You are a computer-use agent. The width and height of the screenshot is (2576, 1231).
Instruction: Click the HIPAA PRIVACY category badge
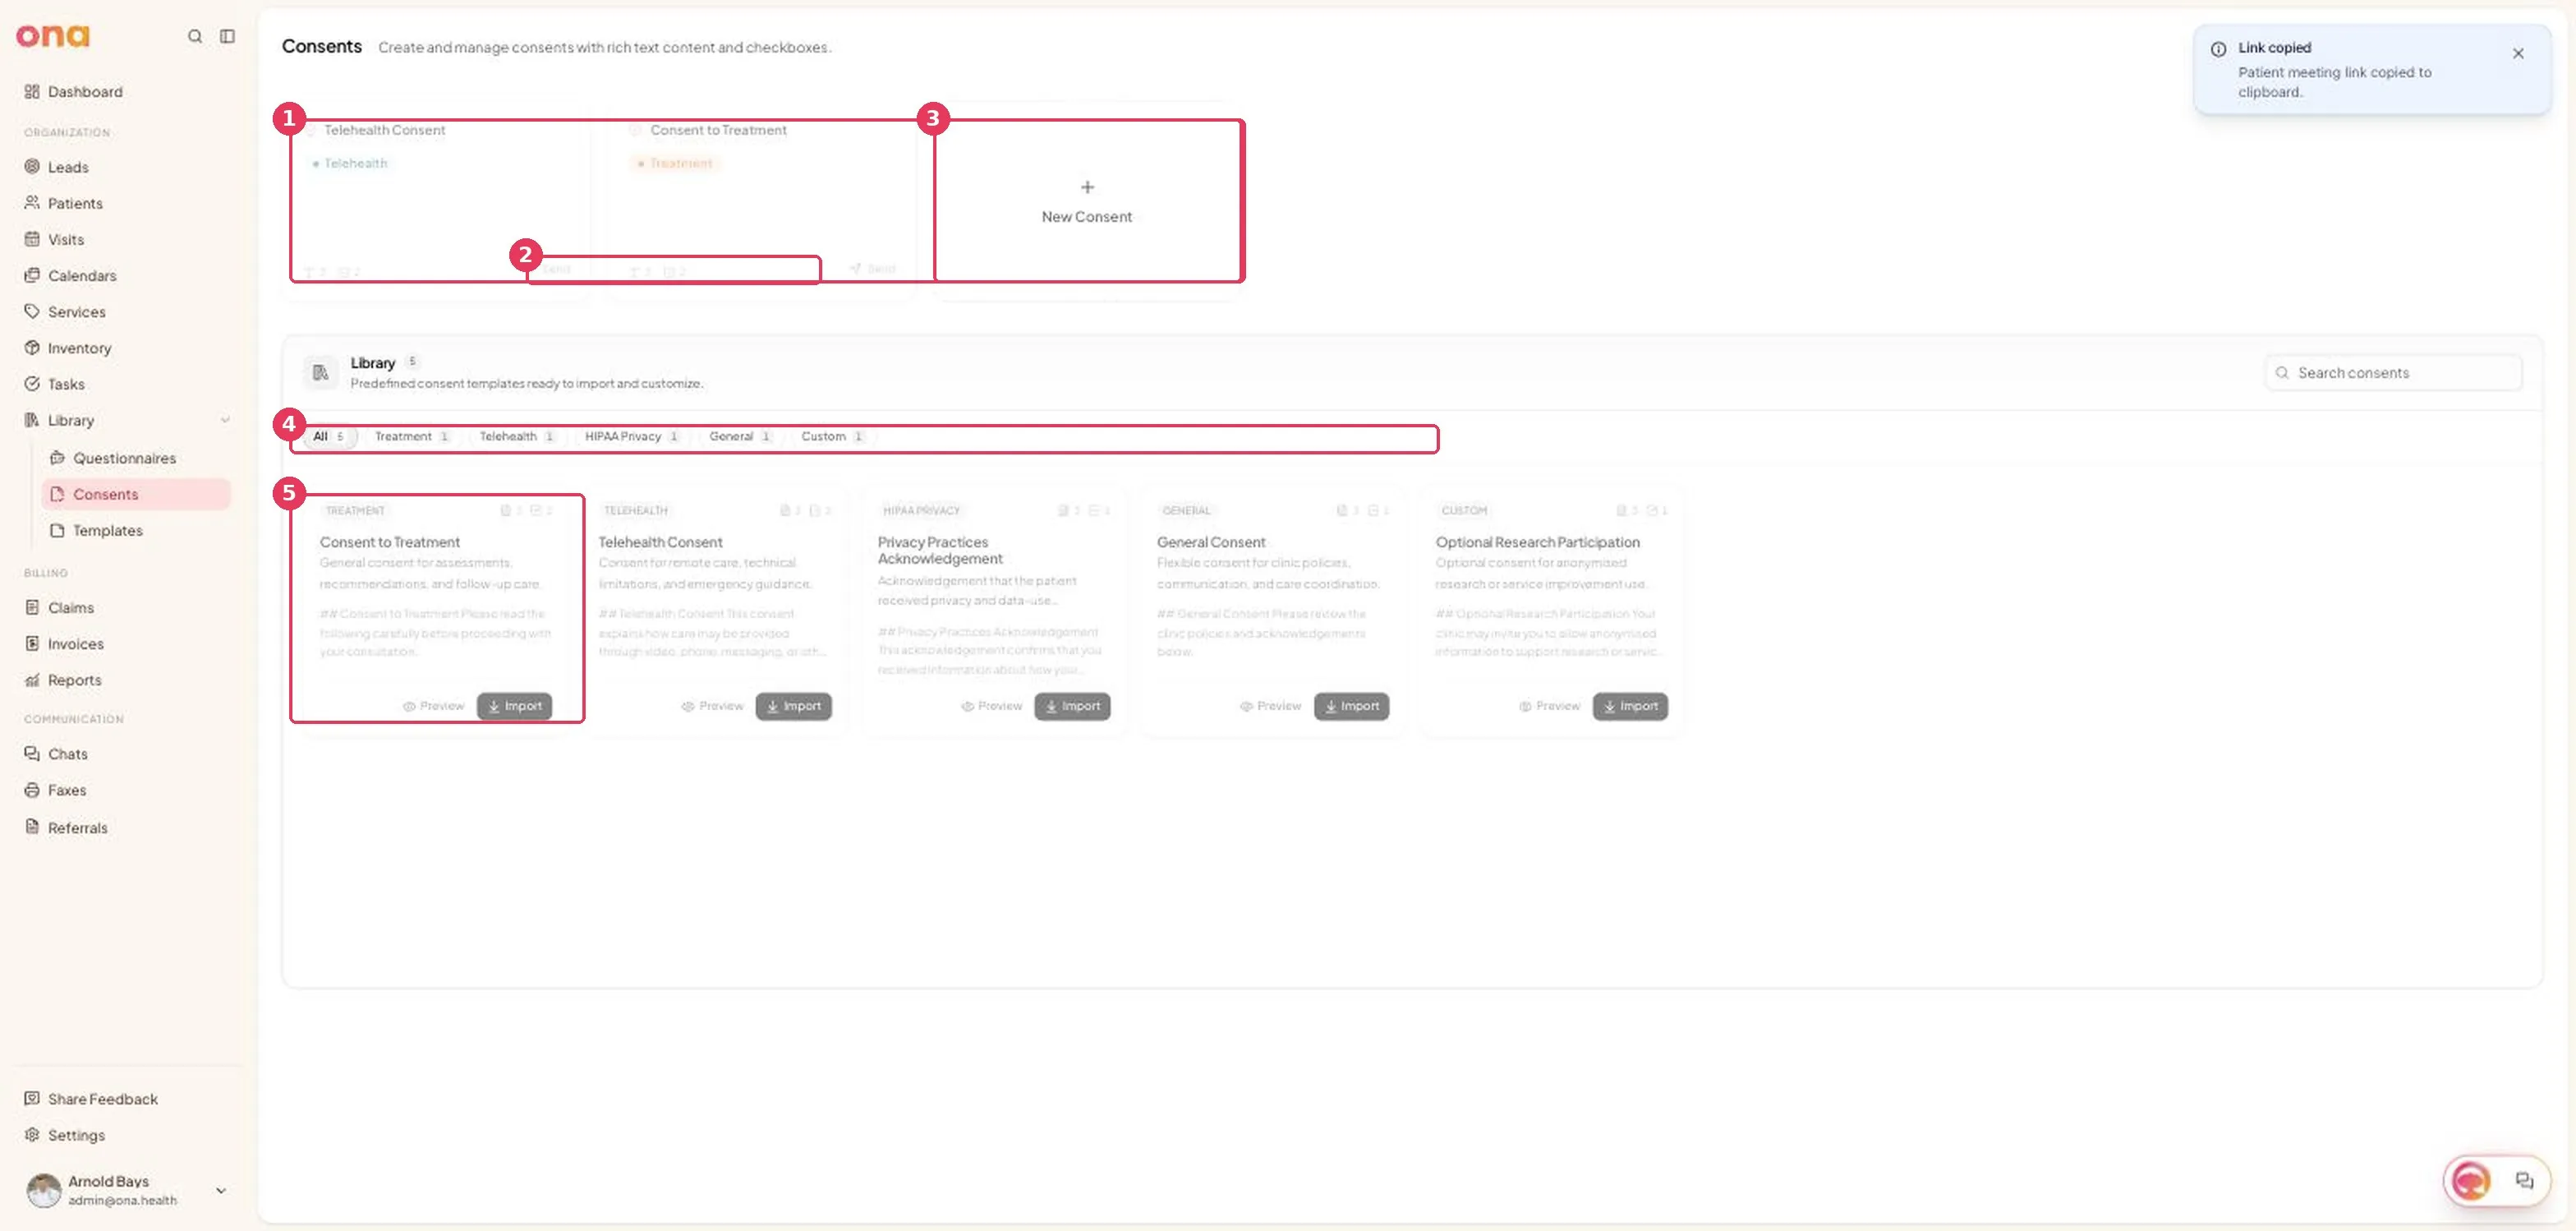pyautogui.click(x=921, y=510)
